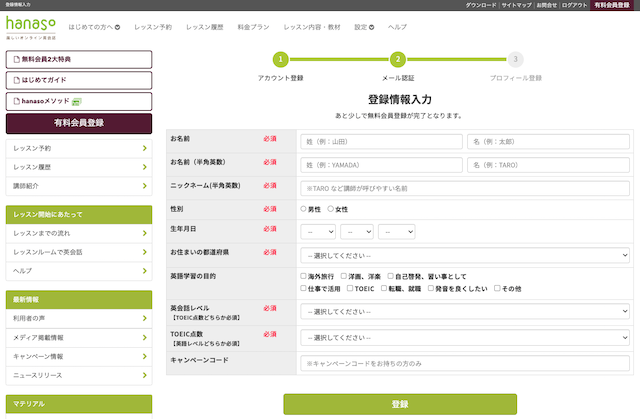Click the chevron on sidebar ヘルプ
The width and height of the screenshot is (640, 419).
click(x=144, y=270)
